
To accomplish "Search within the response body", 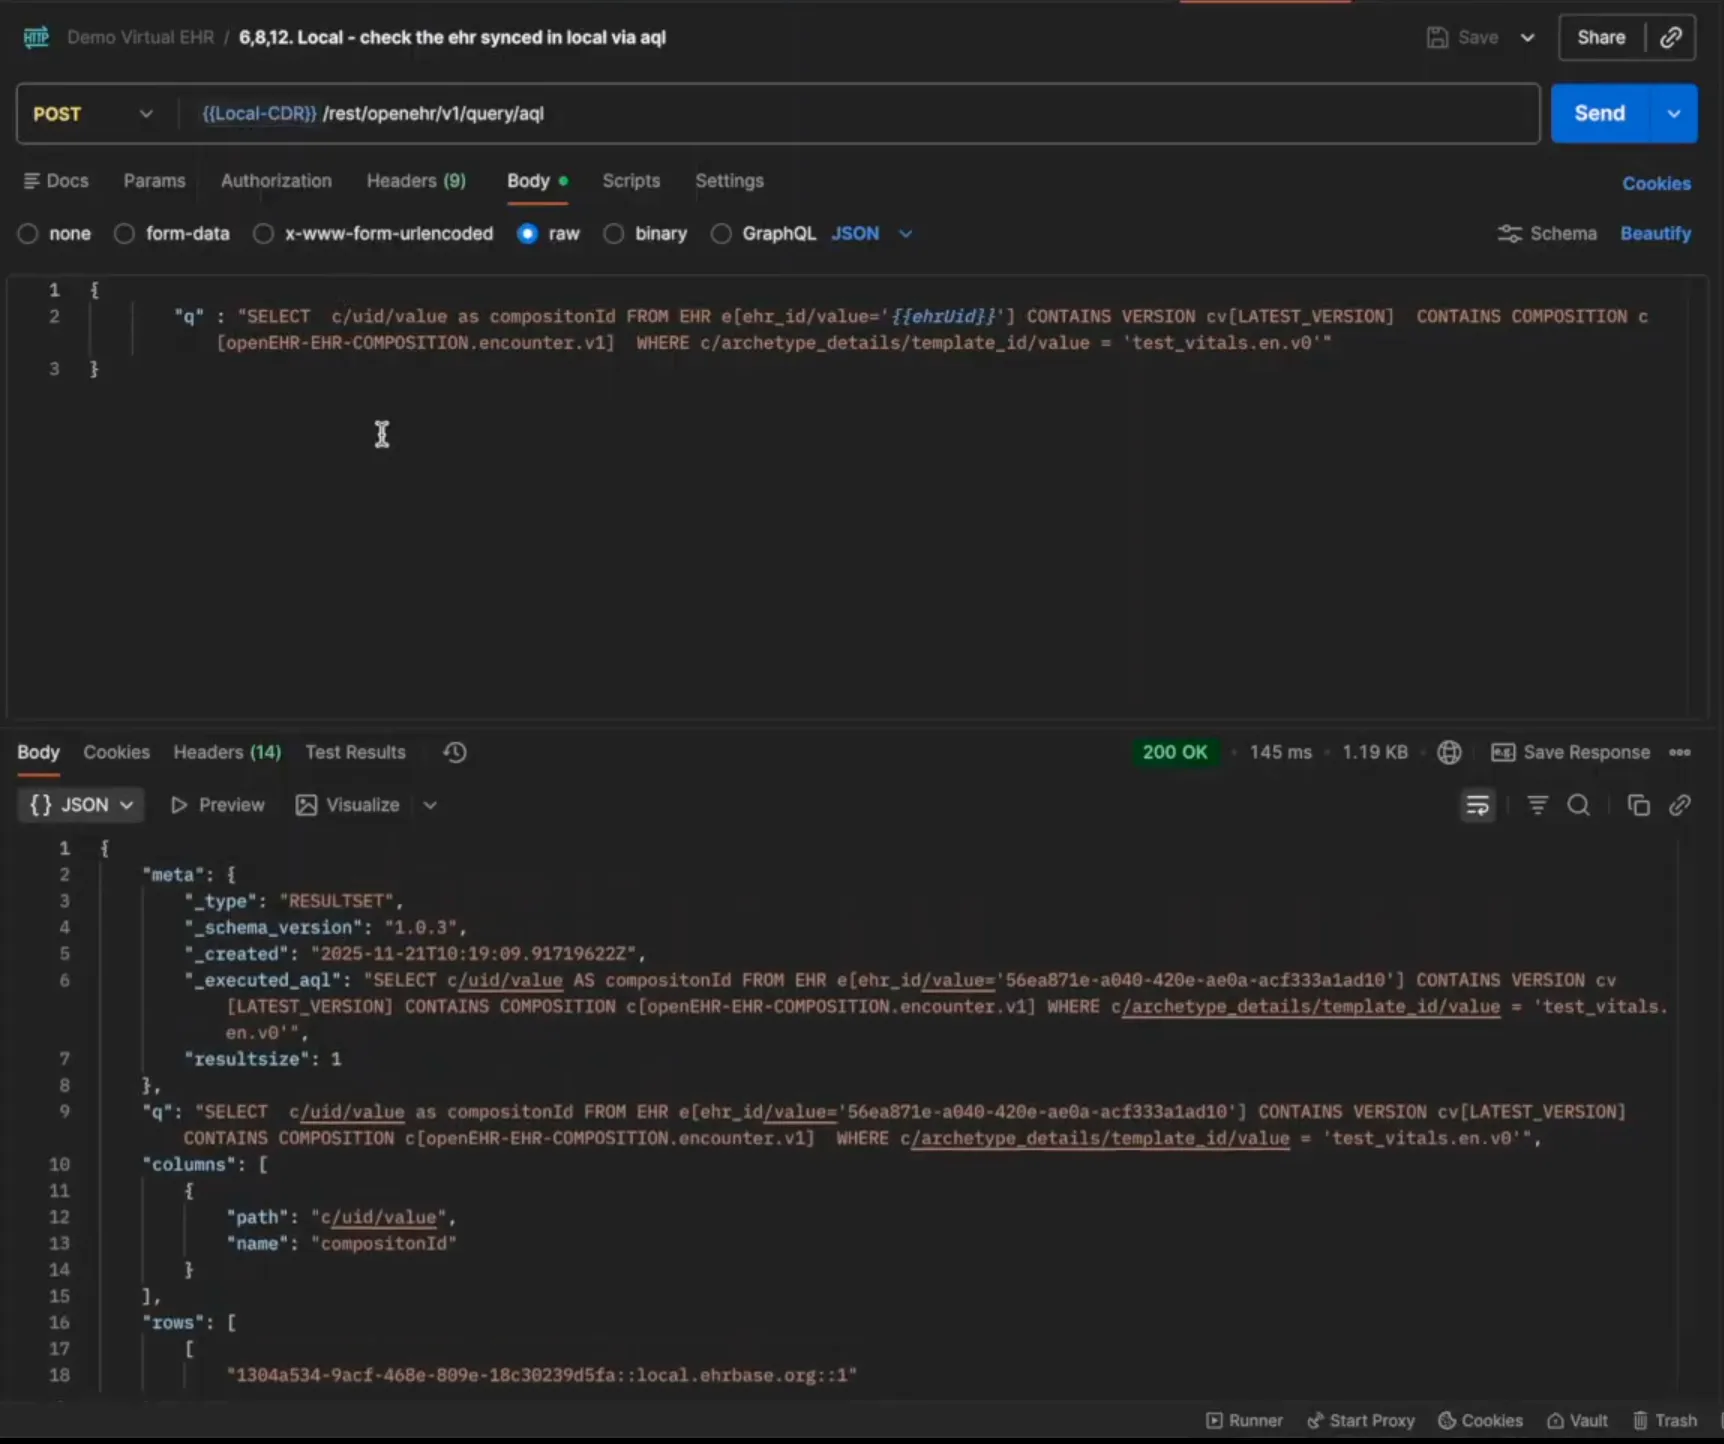I will click(x=1579, y=805).
